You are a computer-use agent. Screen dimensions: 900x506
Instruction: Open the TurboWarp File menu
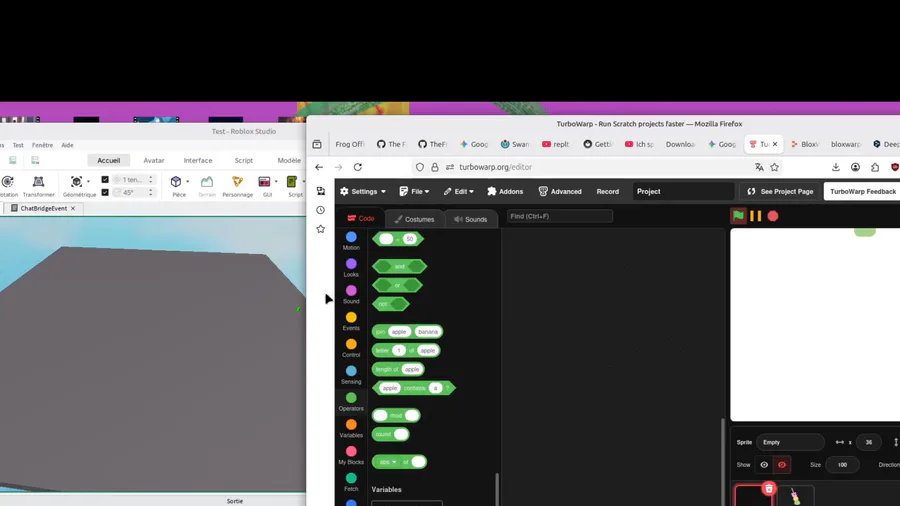pyautogui.click(x=414, y=192)
